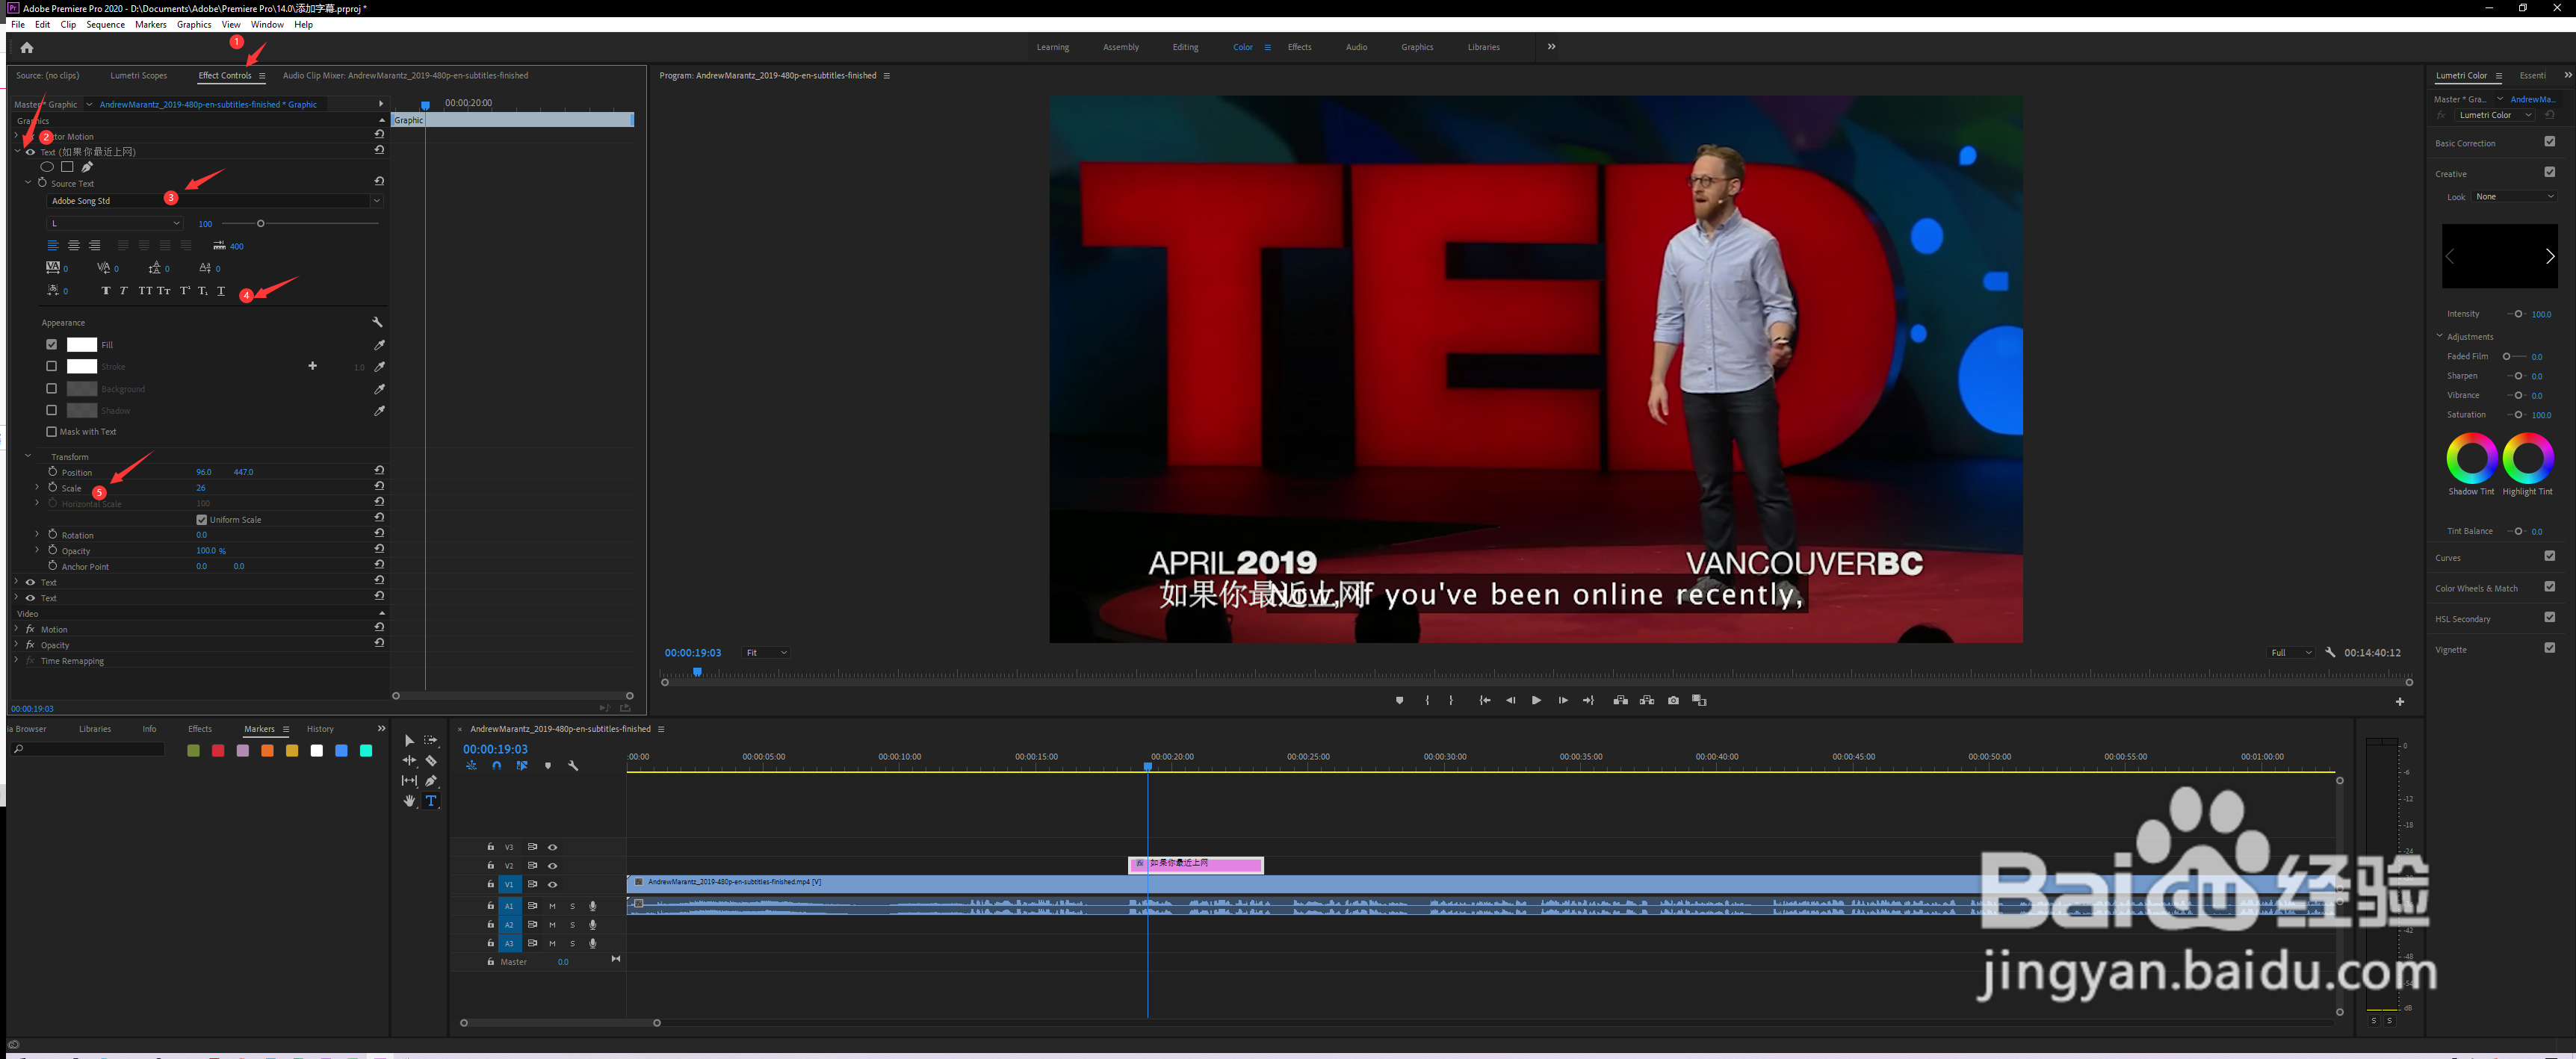
Task: Uncheck the Fill checkbox
Action: pyautogui.click(x=52, y=345)
